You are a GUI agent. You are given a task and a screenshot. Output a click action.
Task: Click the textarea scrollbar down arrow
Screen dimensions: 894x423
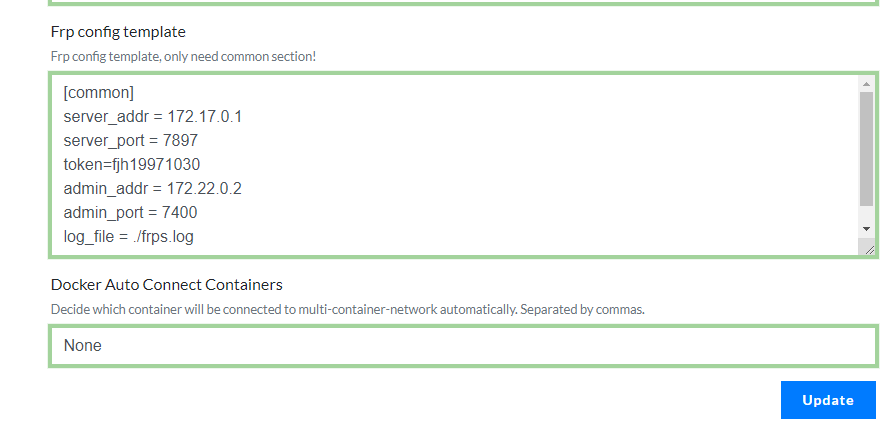click(x=866, y=229)
